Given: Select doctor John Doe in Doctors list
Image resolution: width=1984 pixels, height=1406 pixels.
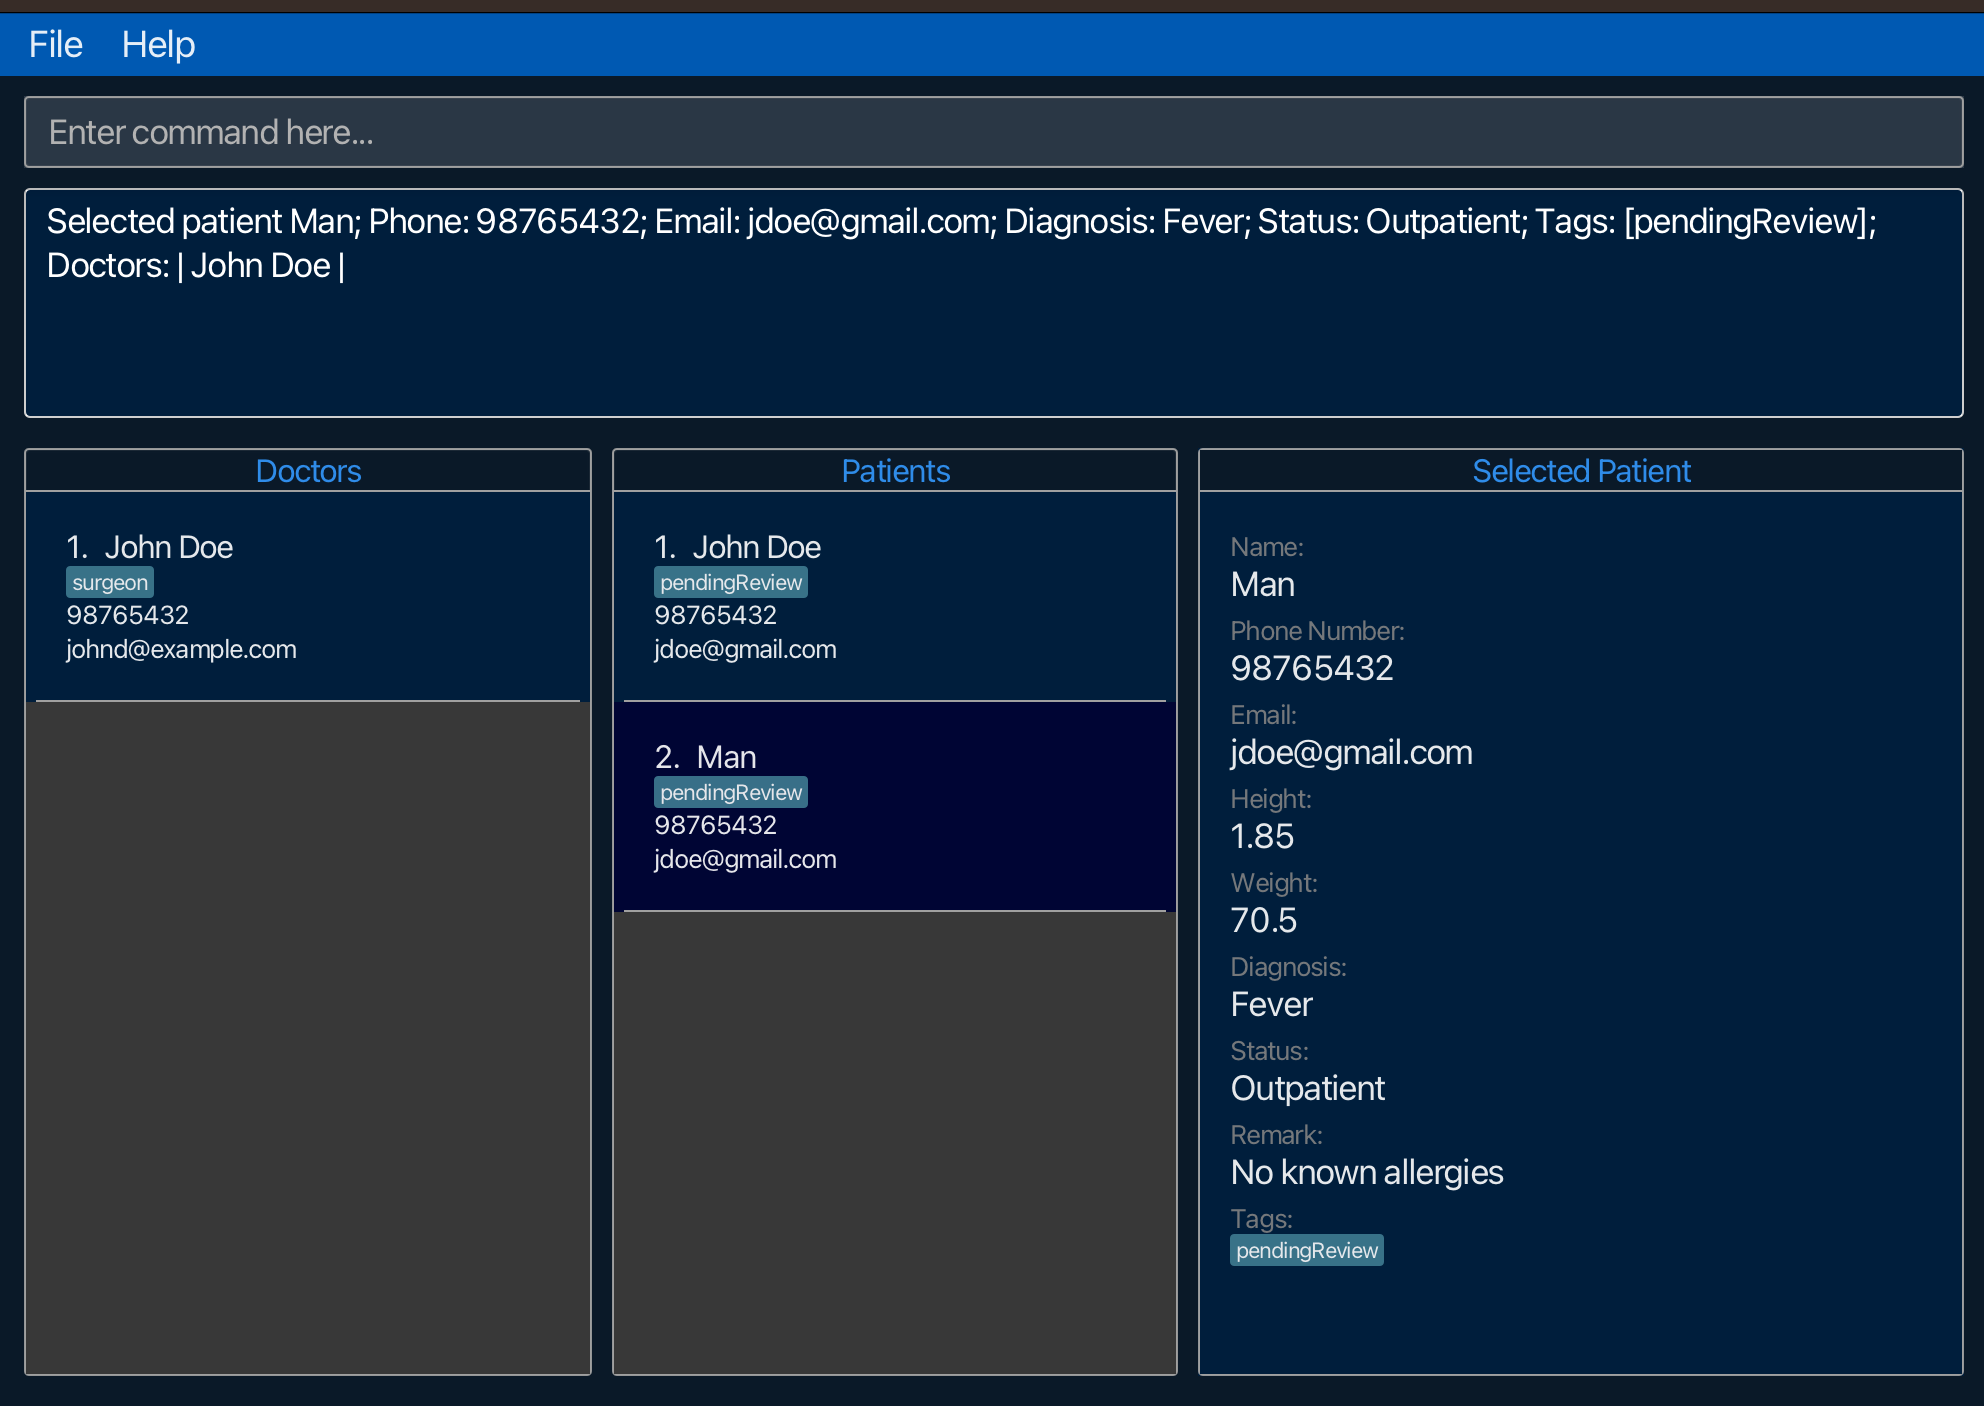Looking at the screenshot, I should click(308, 596).
